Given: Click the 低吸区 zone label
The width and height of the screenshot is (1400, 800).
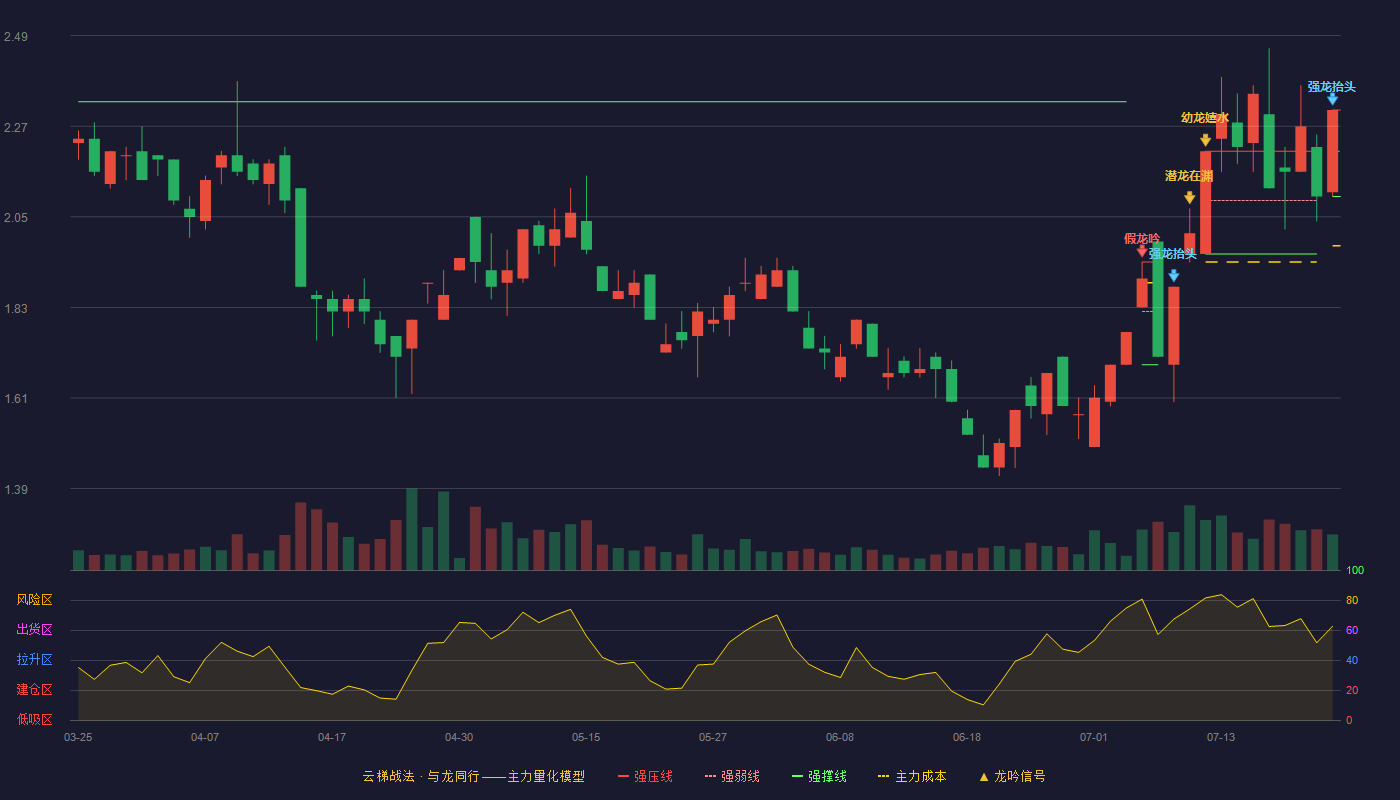Looking at the screenshot, I should [x=35, y=719].
